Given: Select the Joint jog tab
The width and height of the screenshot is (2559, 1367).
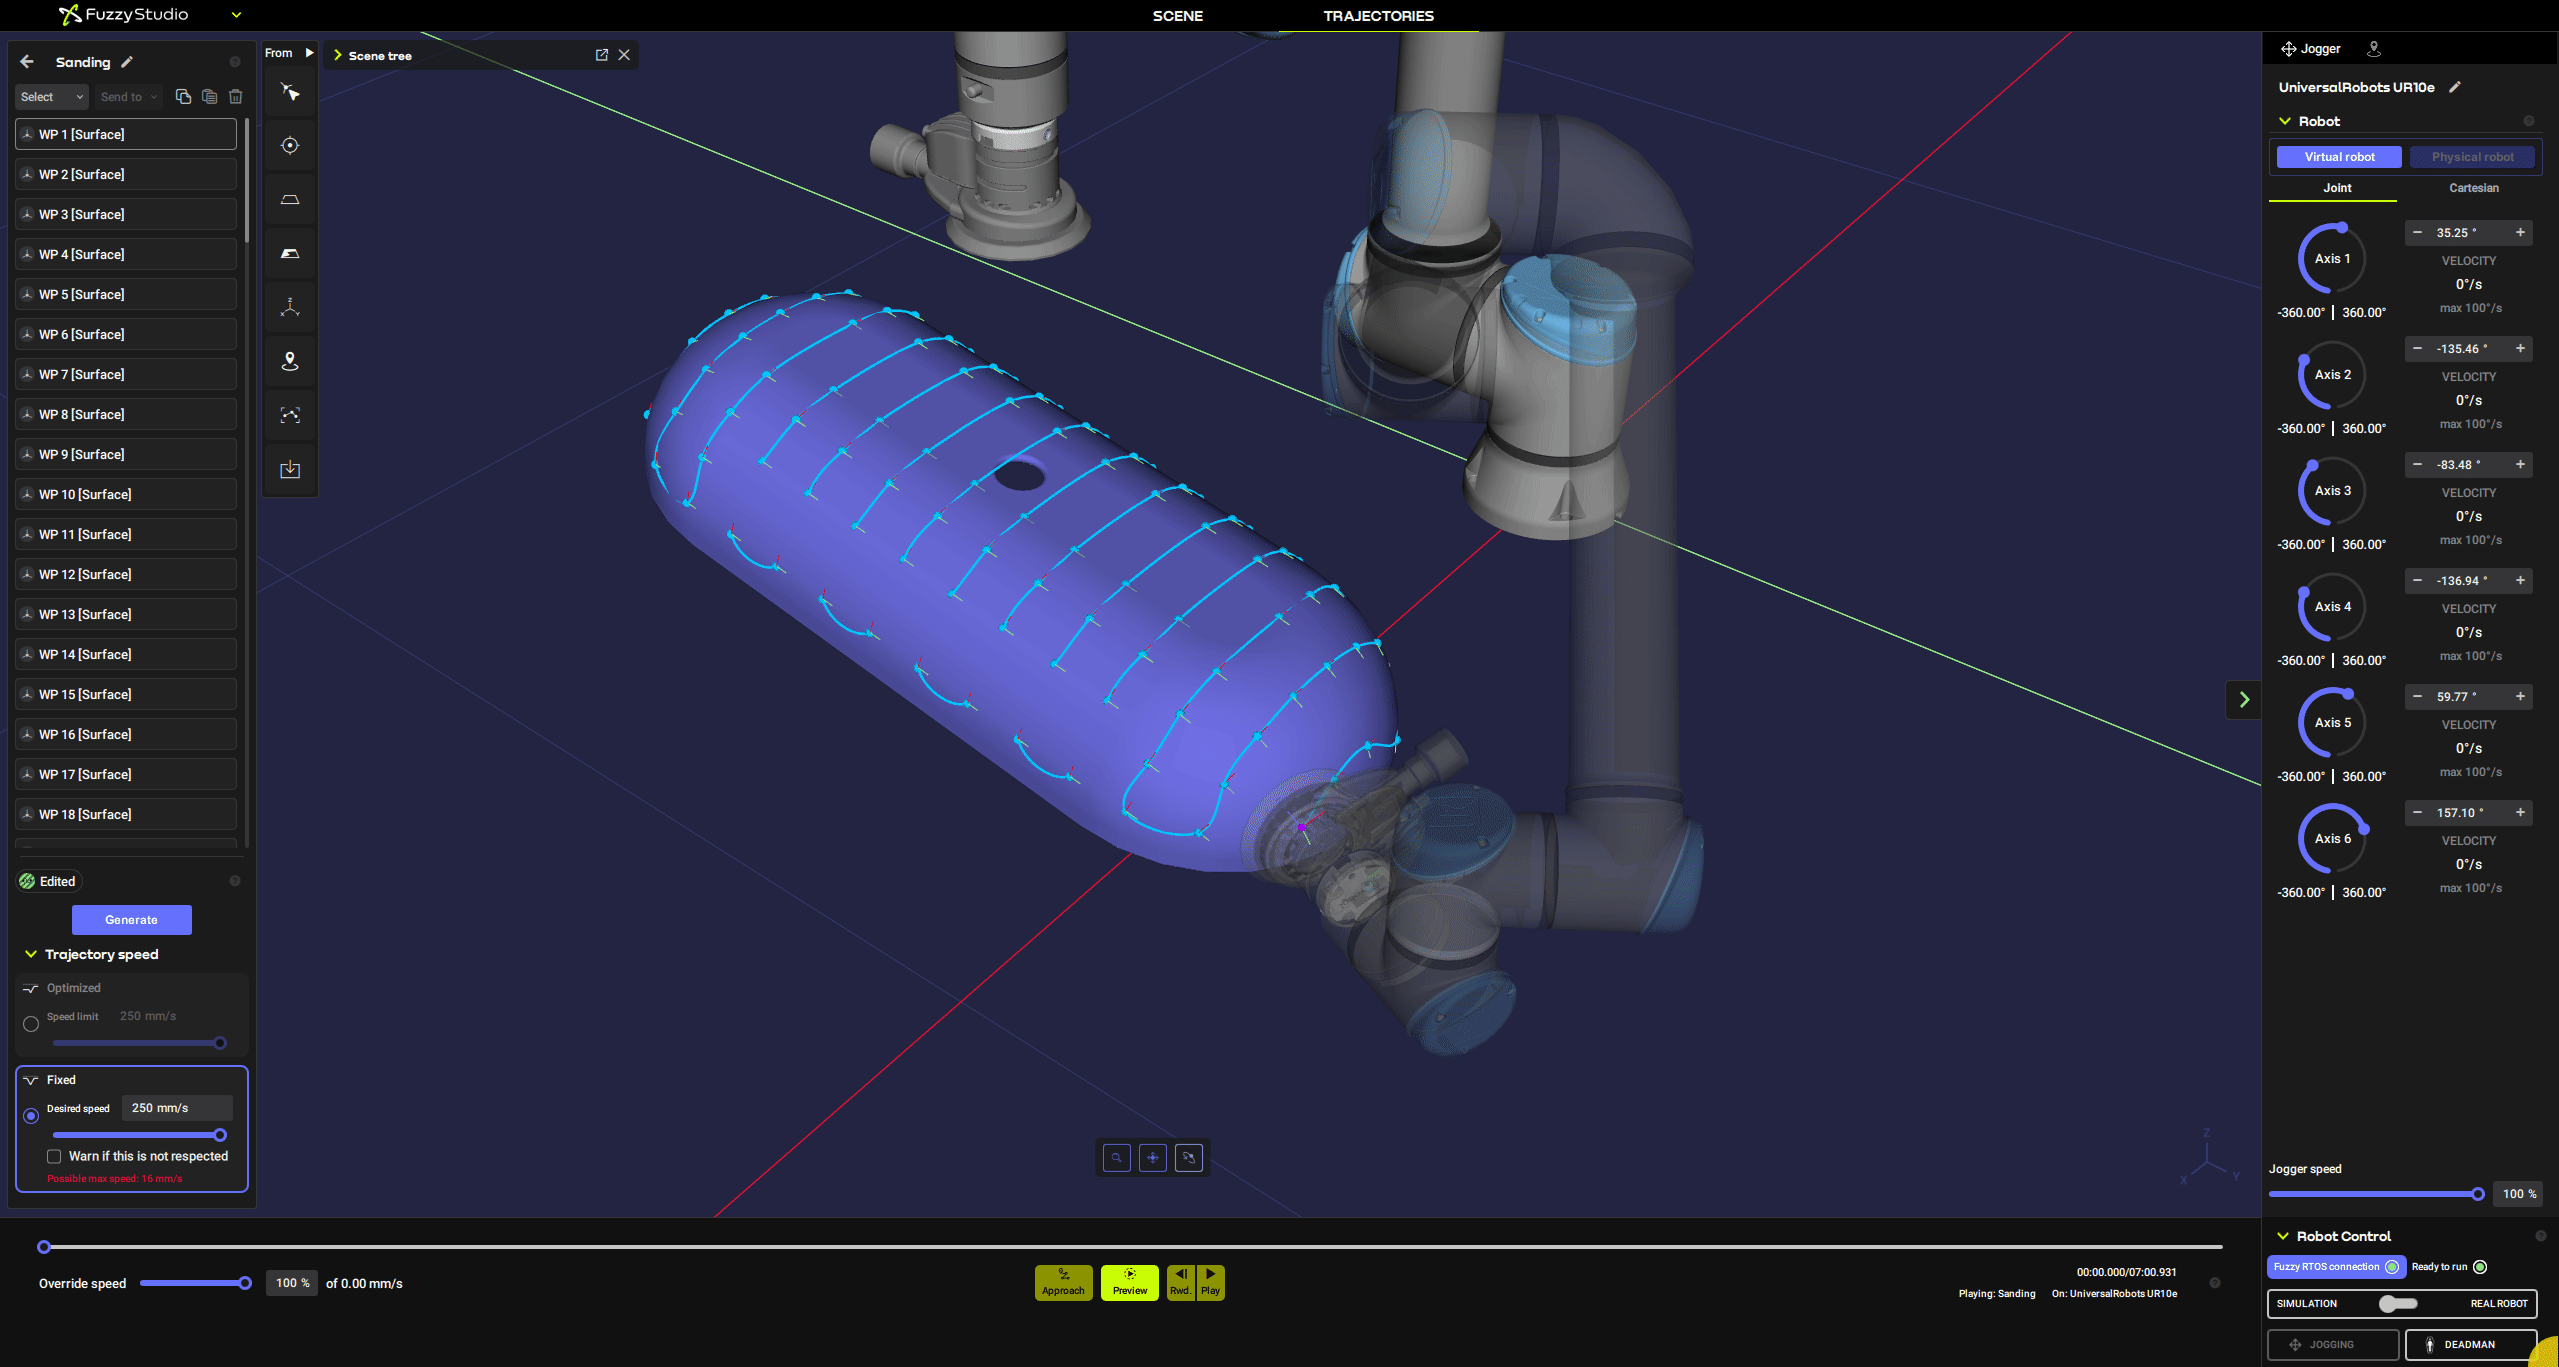Looking at the screenshot, I should pos(2336,188).
